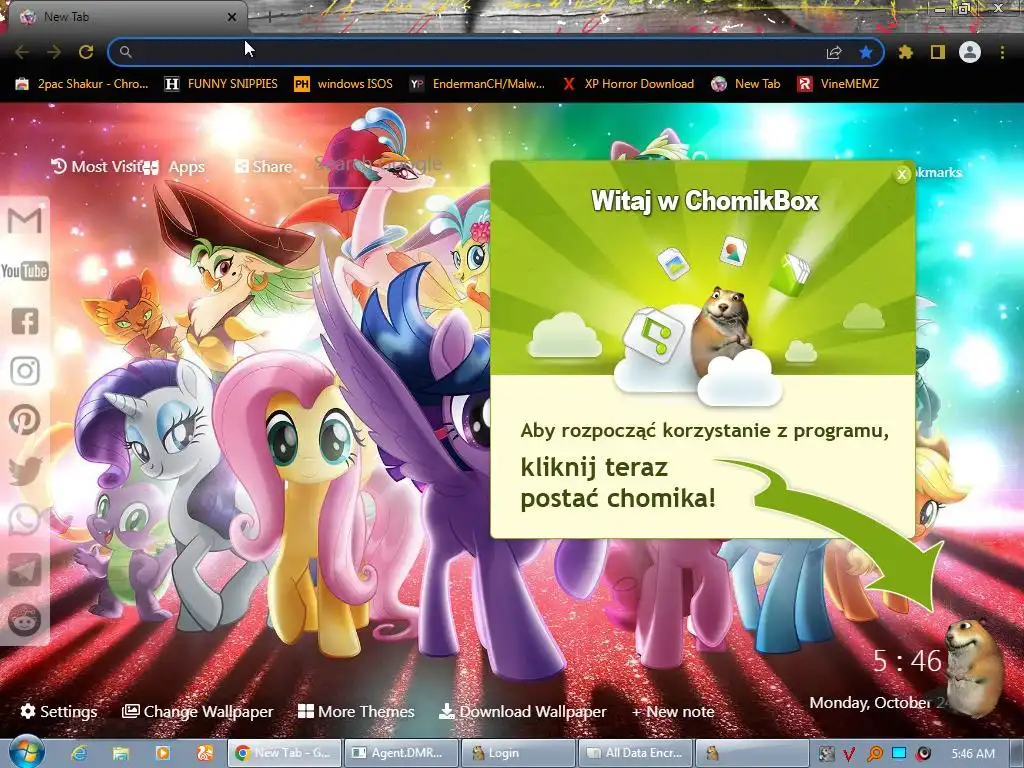Click the red V icon in the system tray

(x=849, y=754)
